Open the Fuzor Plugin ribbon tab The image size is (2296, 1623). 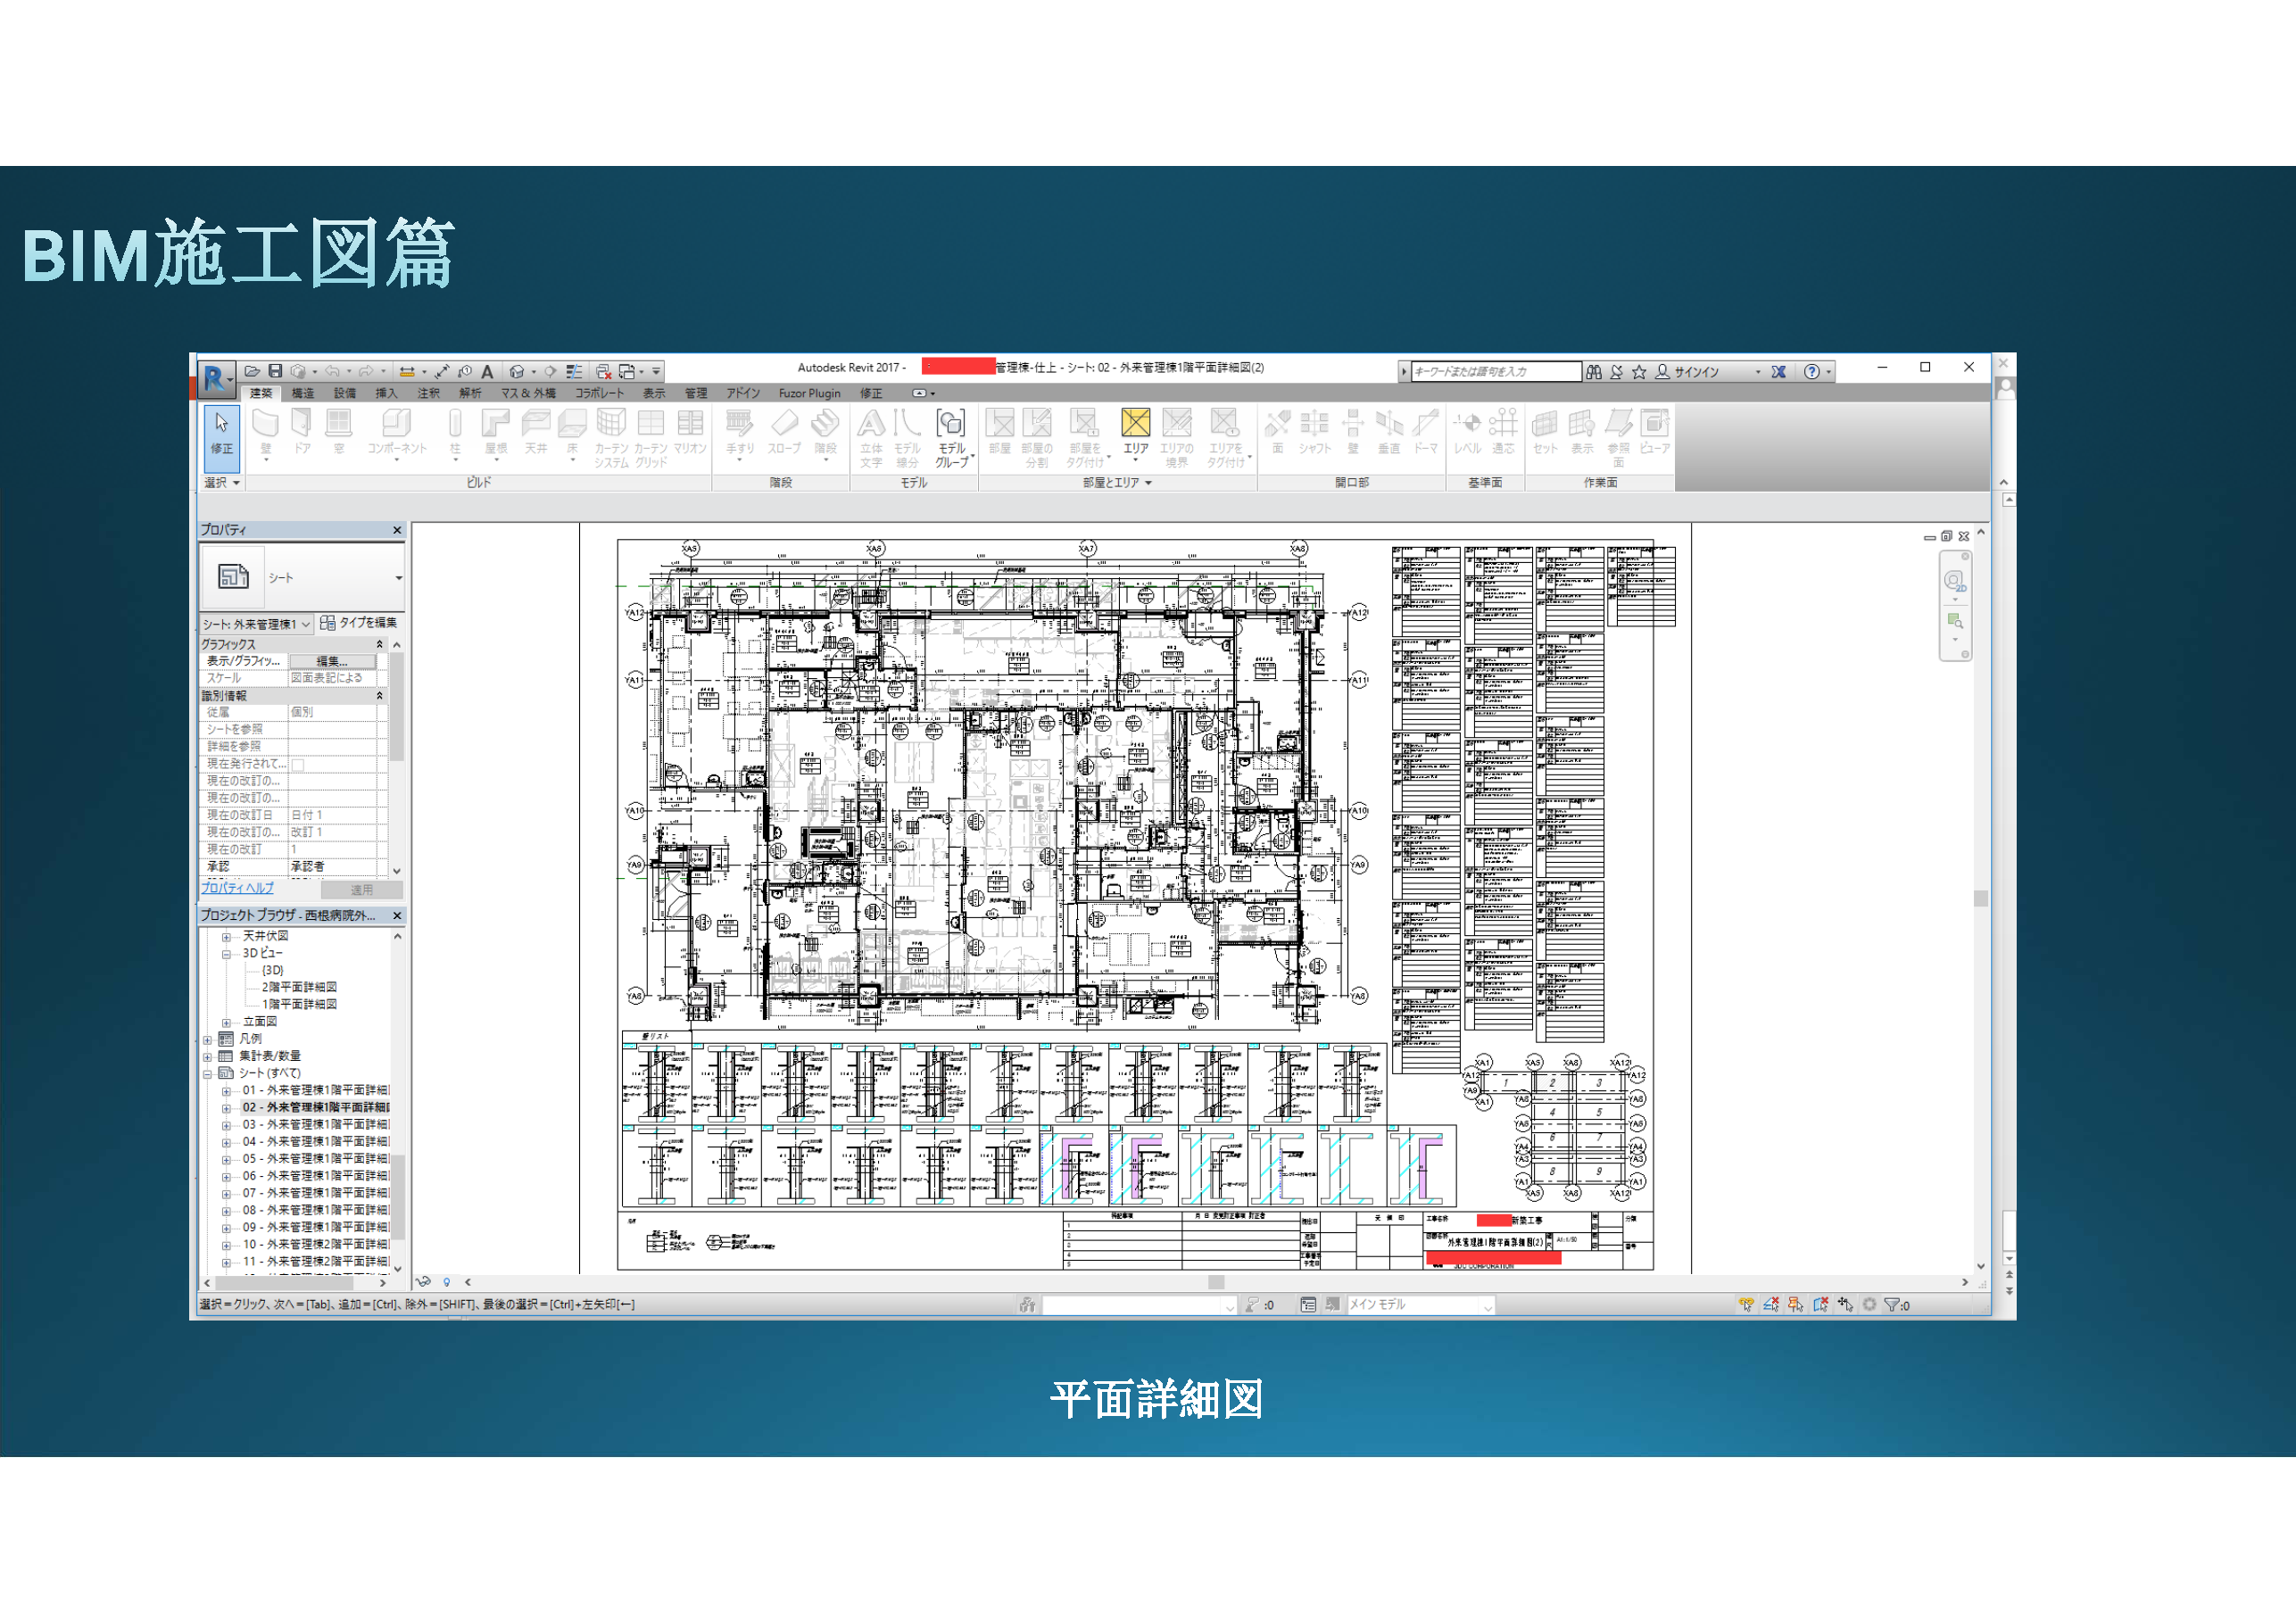(x=809, y=394)
